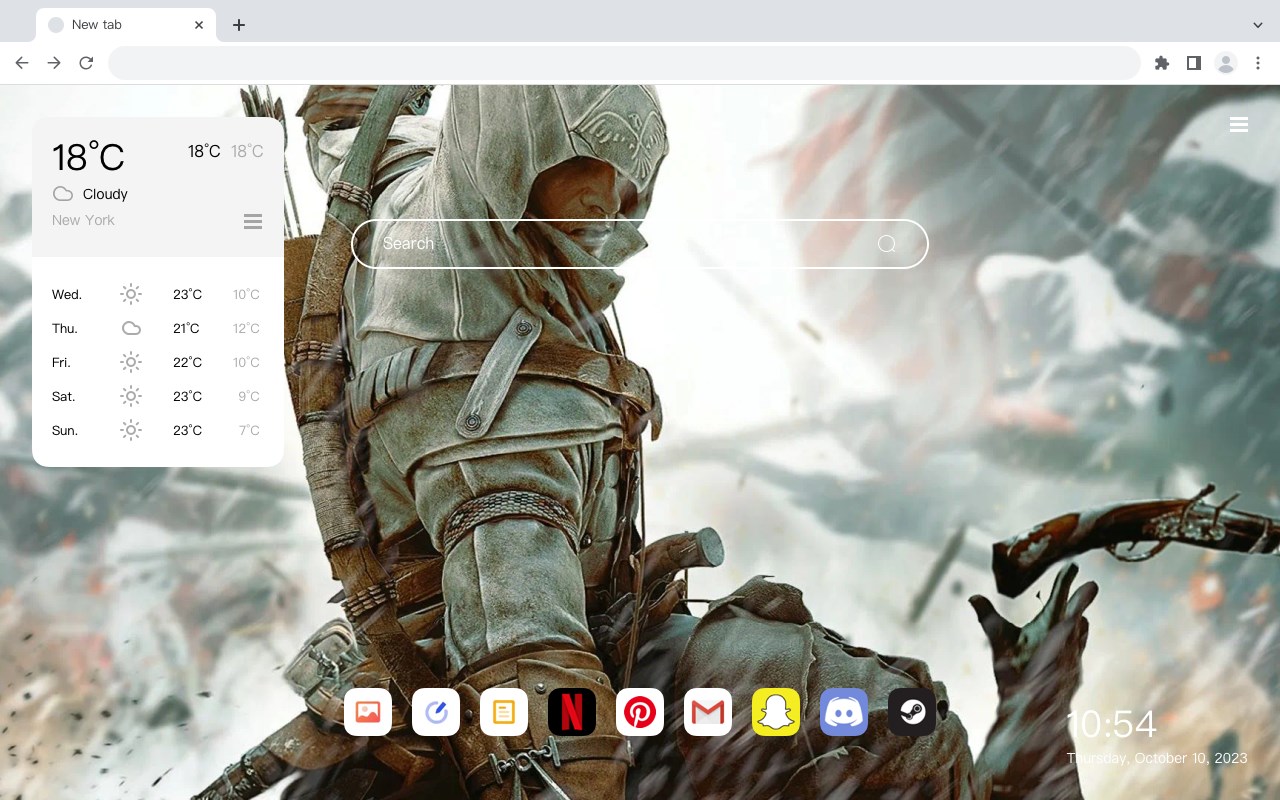Reload the current page
The height and width of the screenshot is (800, 1280).
pos(86,63)
